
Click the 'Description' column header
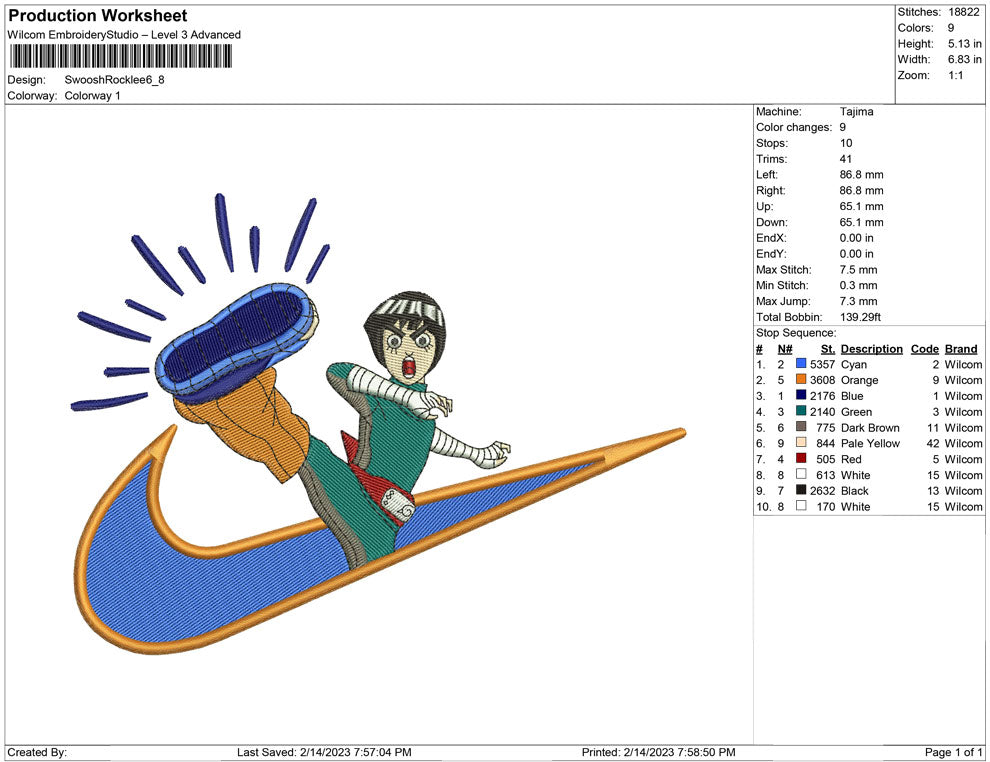point(871,348)
